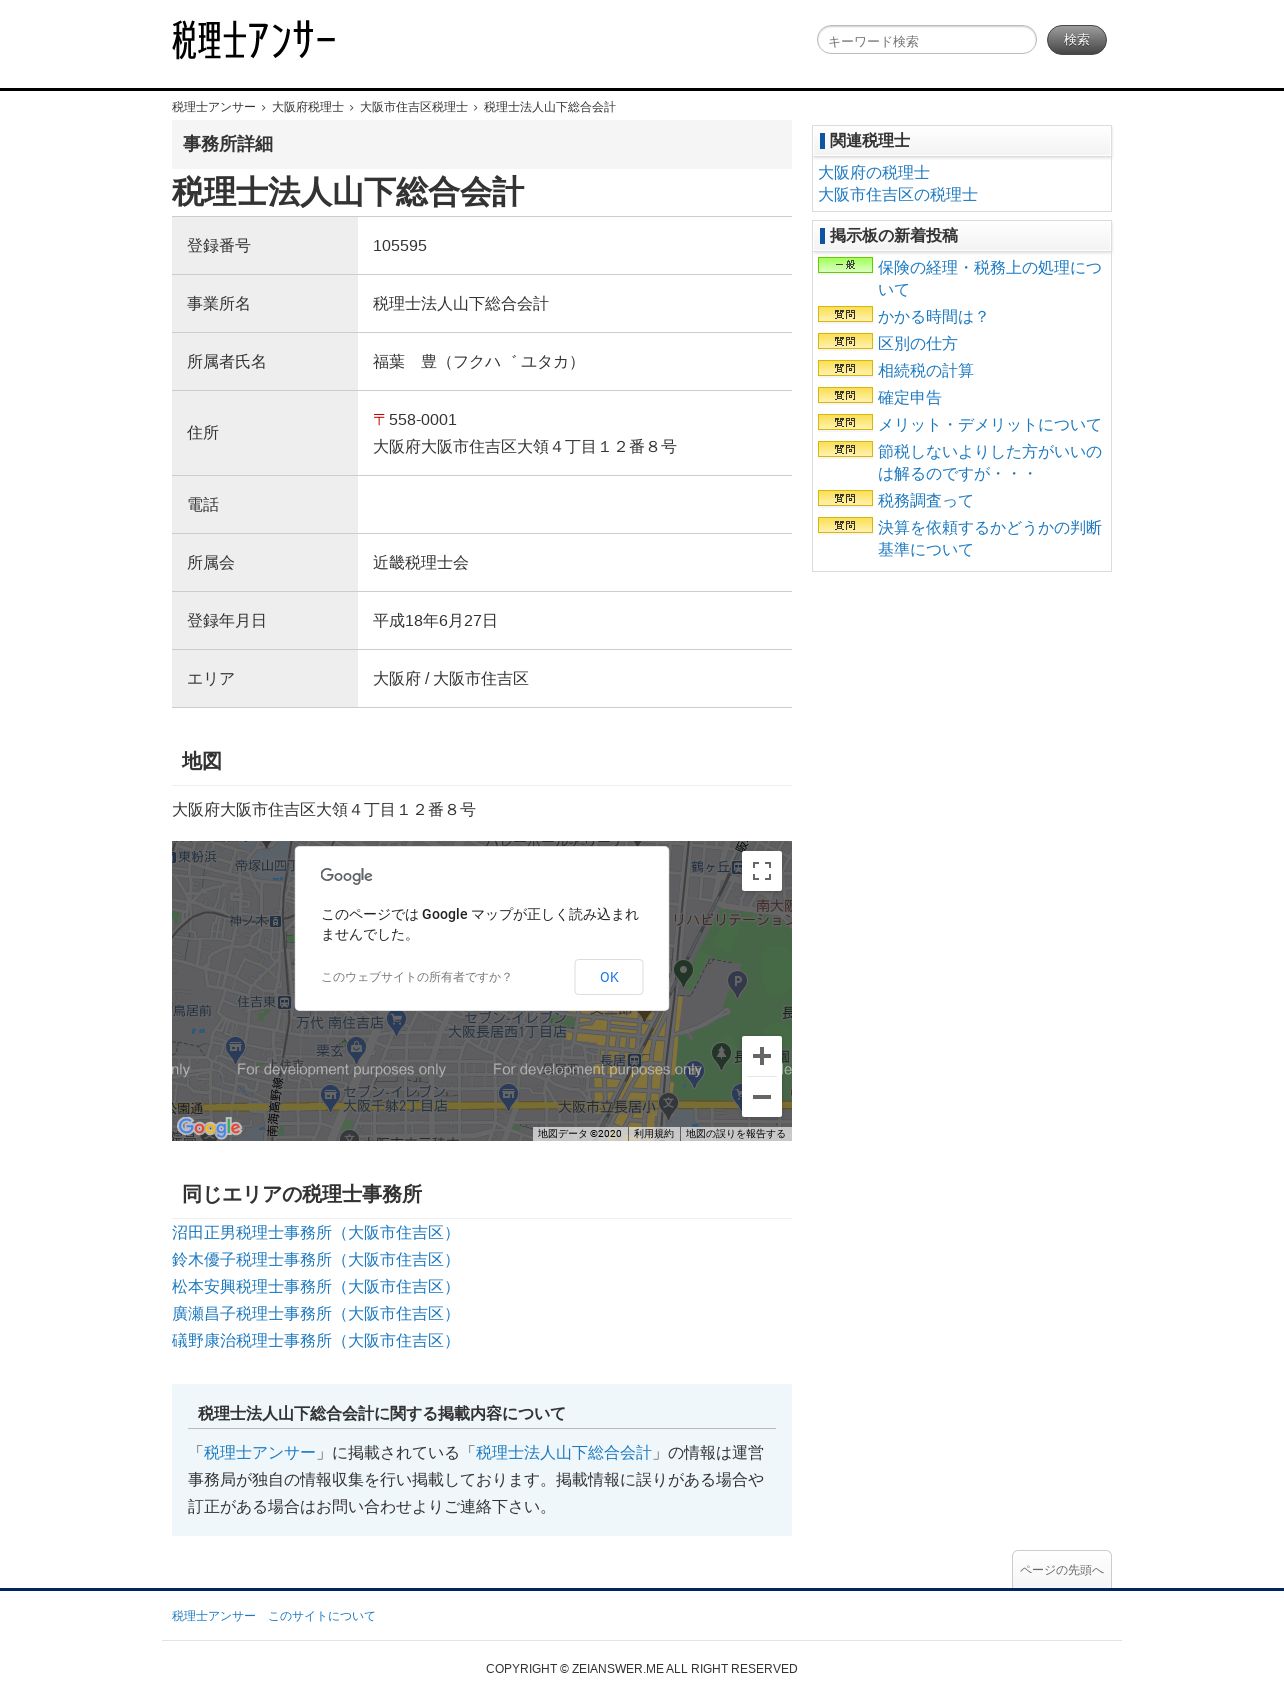Screen dimensions: 1284x1698
Task: Click 平成18年6月27日 registration date cell
Action: [x=575, y=621]
